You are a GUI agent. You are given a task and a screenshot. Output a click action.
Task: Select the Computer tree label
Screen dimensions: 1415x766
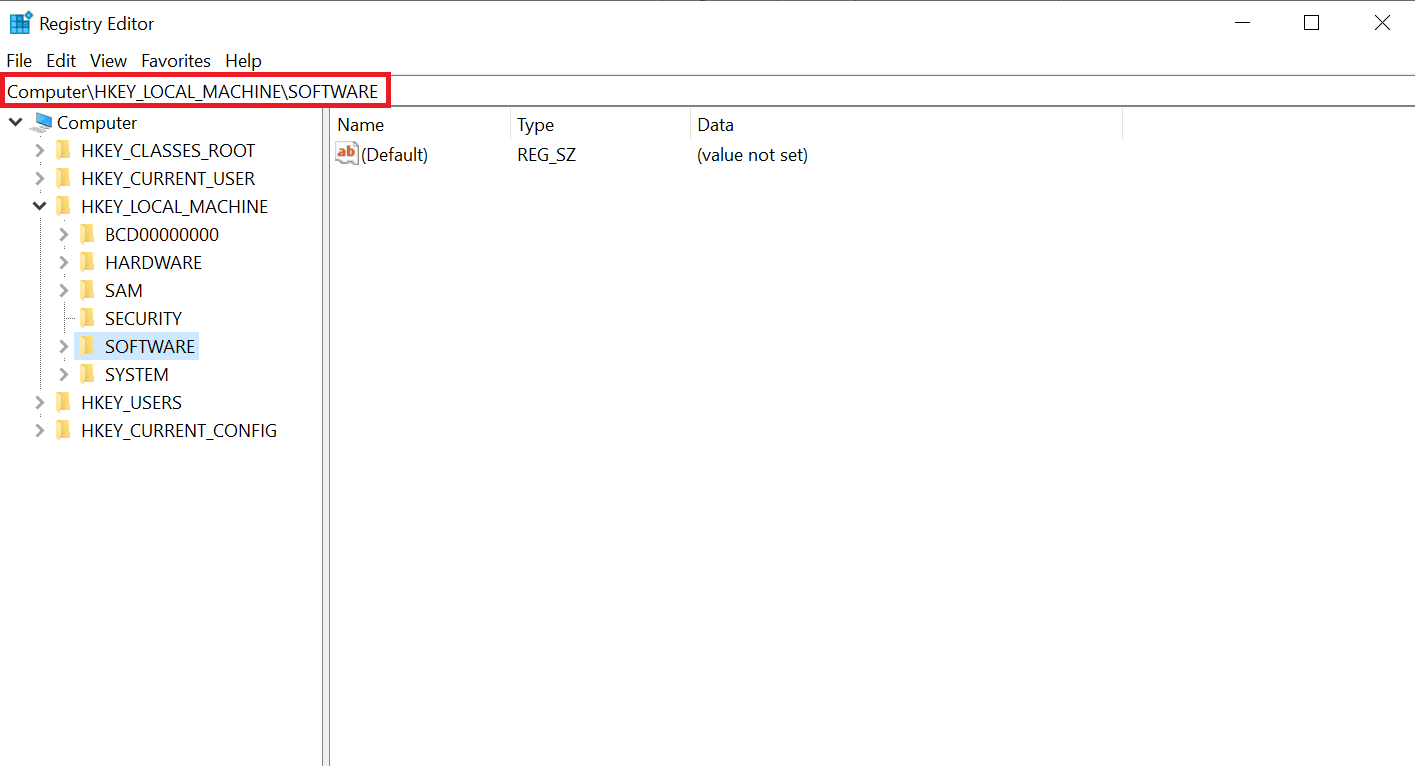click(97, 123)
